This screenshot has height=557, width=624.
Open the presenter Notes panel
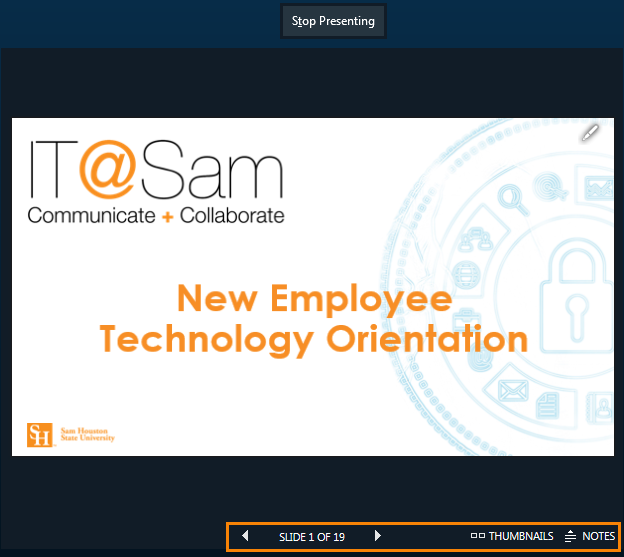(590, 536)
